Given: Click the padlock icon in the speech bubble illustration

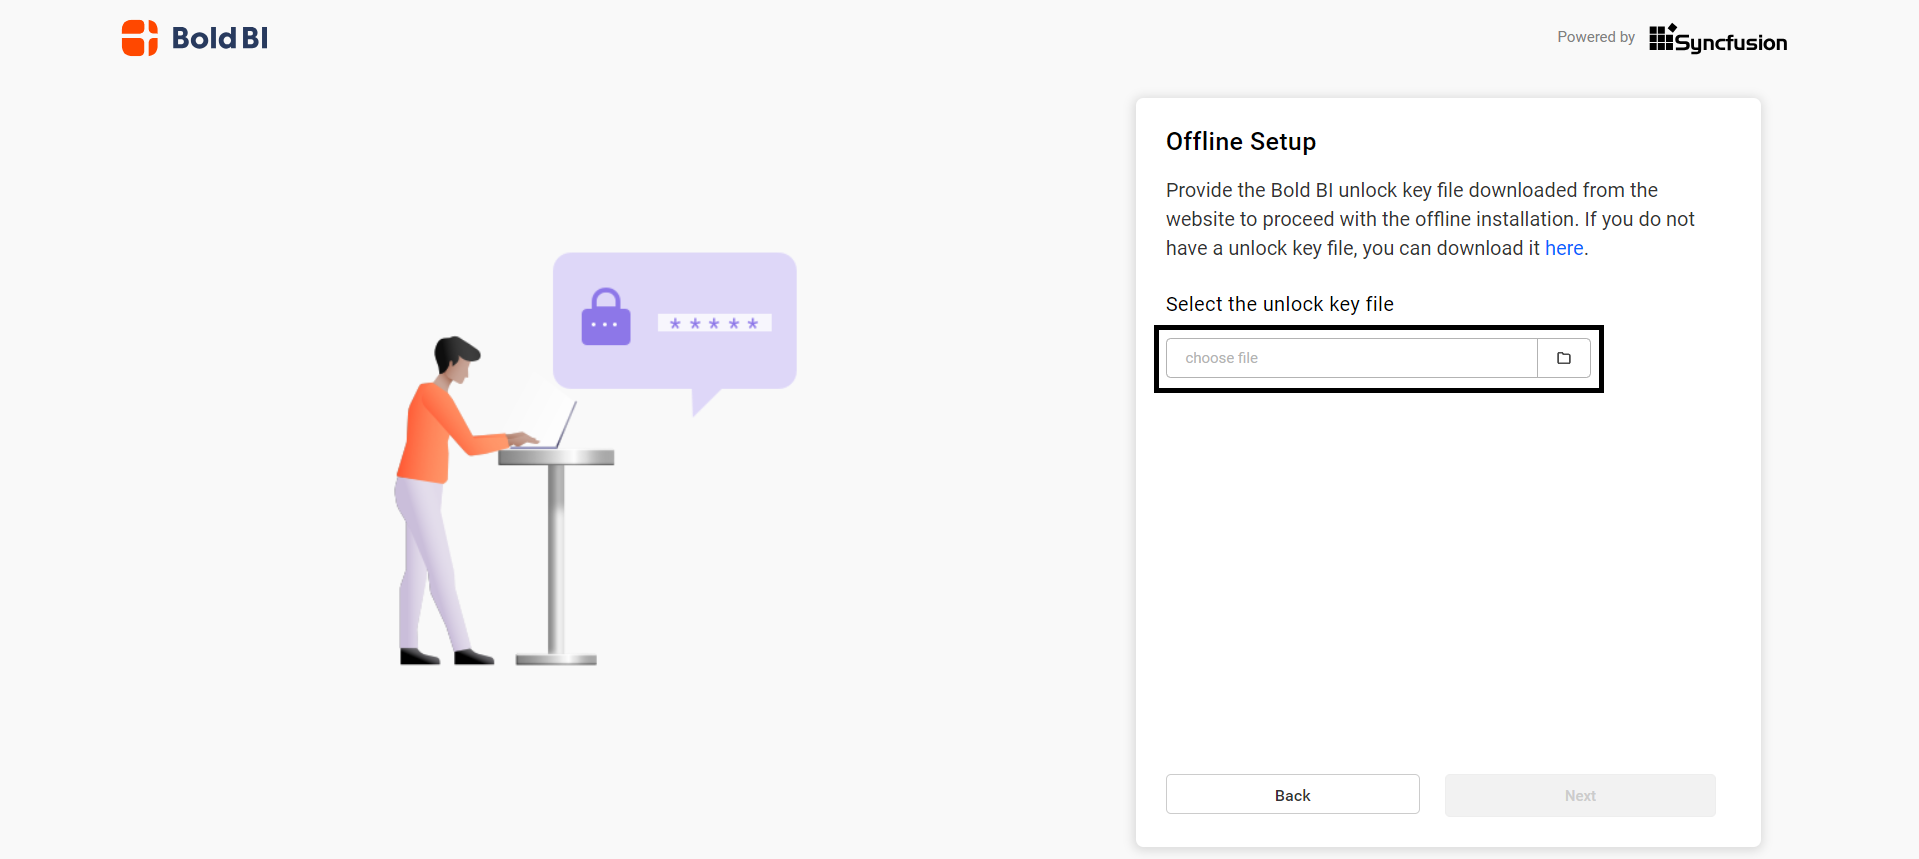Looking at the screenshot, I should 606,316.
